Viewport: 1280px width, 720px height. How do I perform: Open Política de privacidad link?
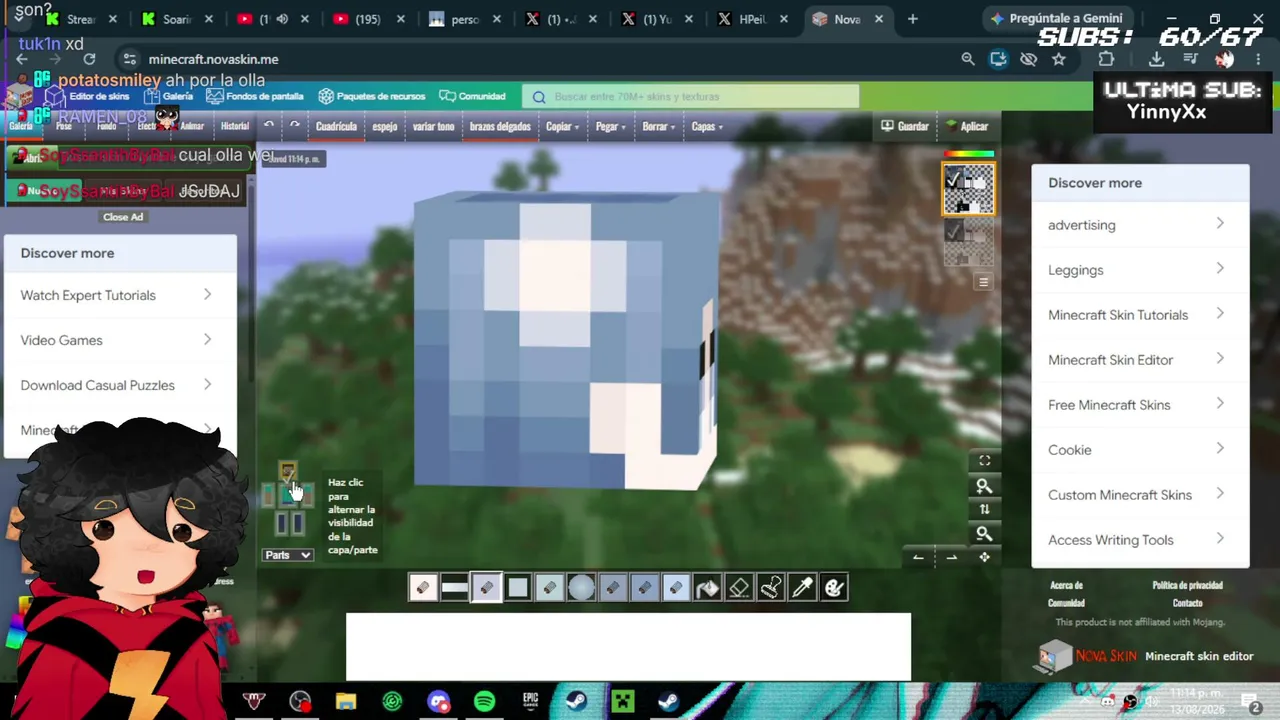tap(1187, 585)
